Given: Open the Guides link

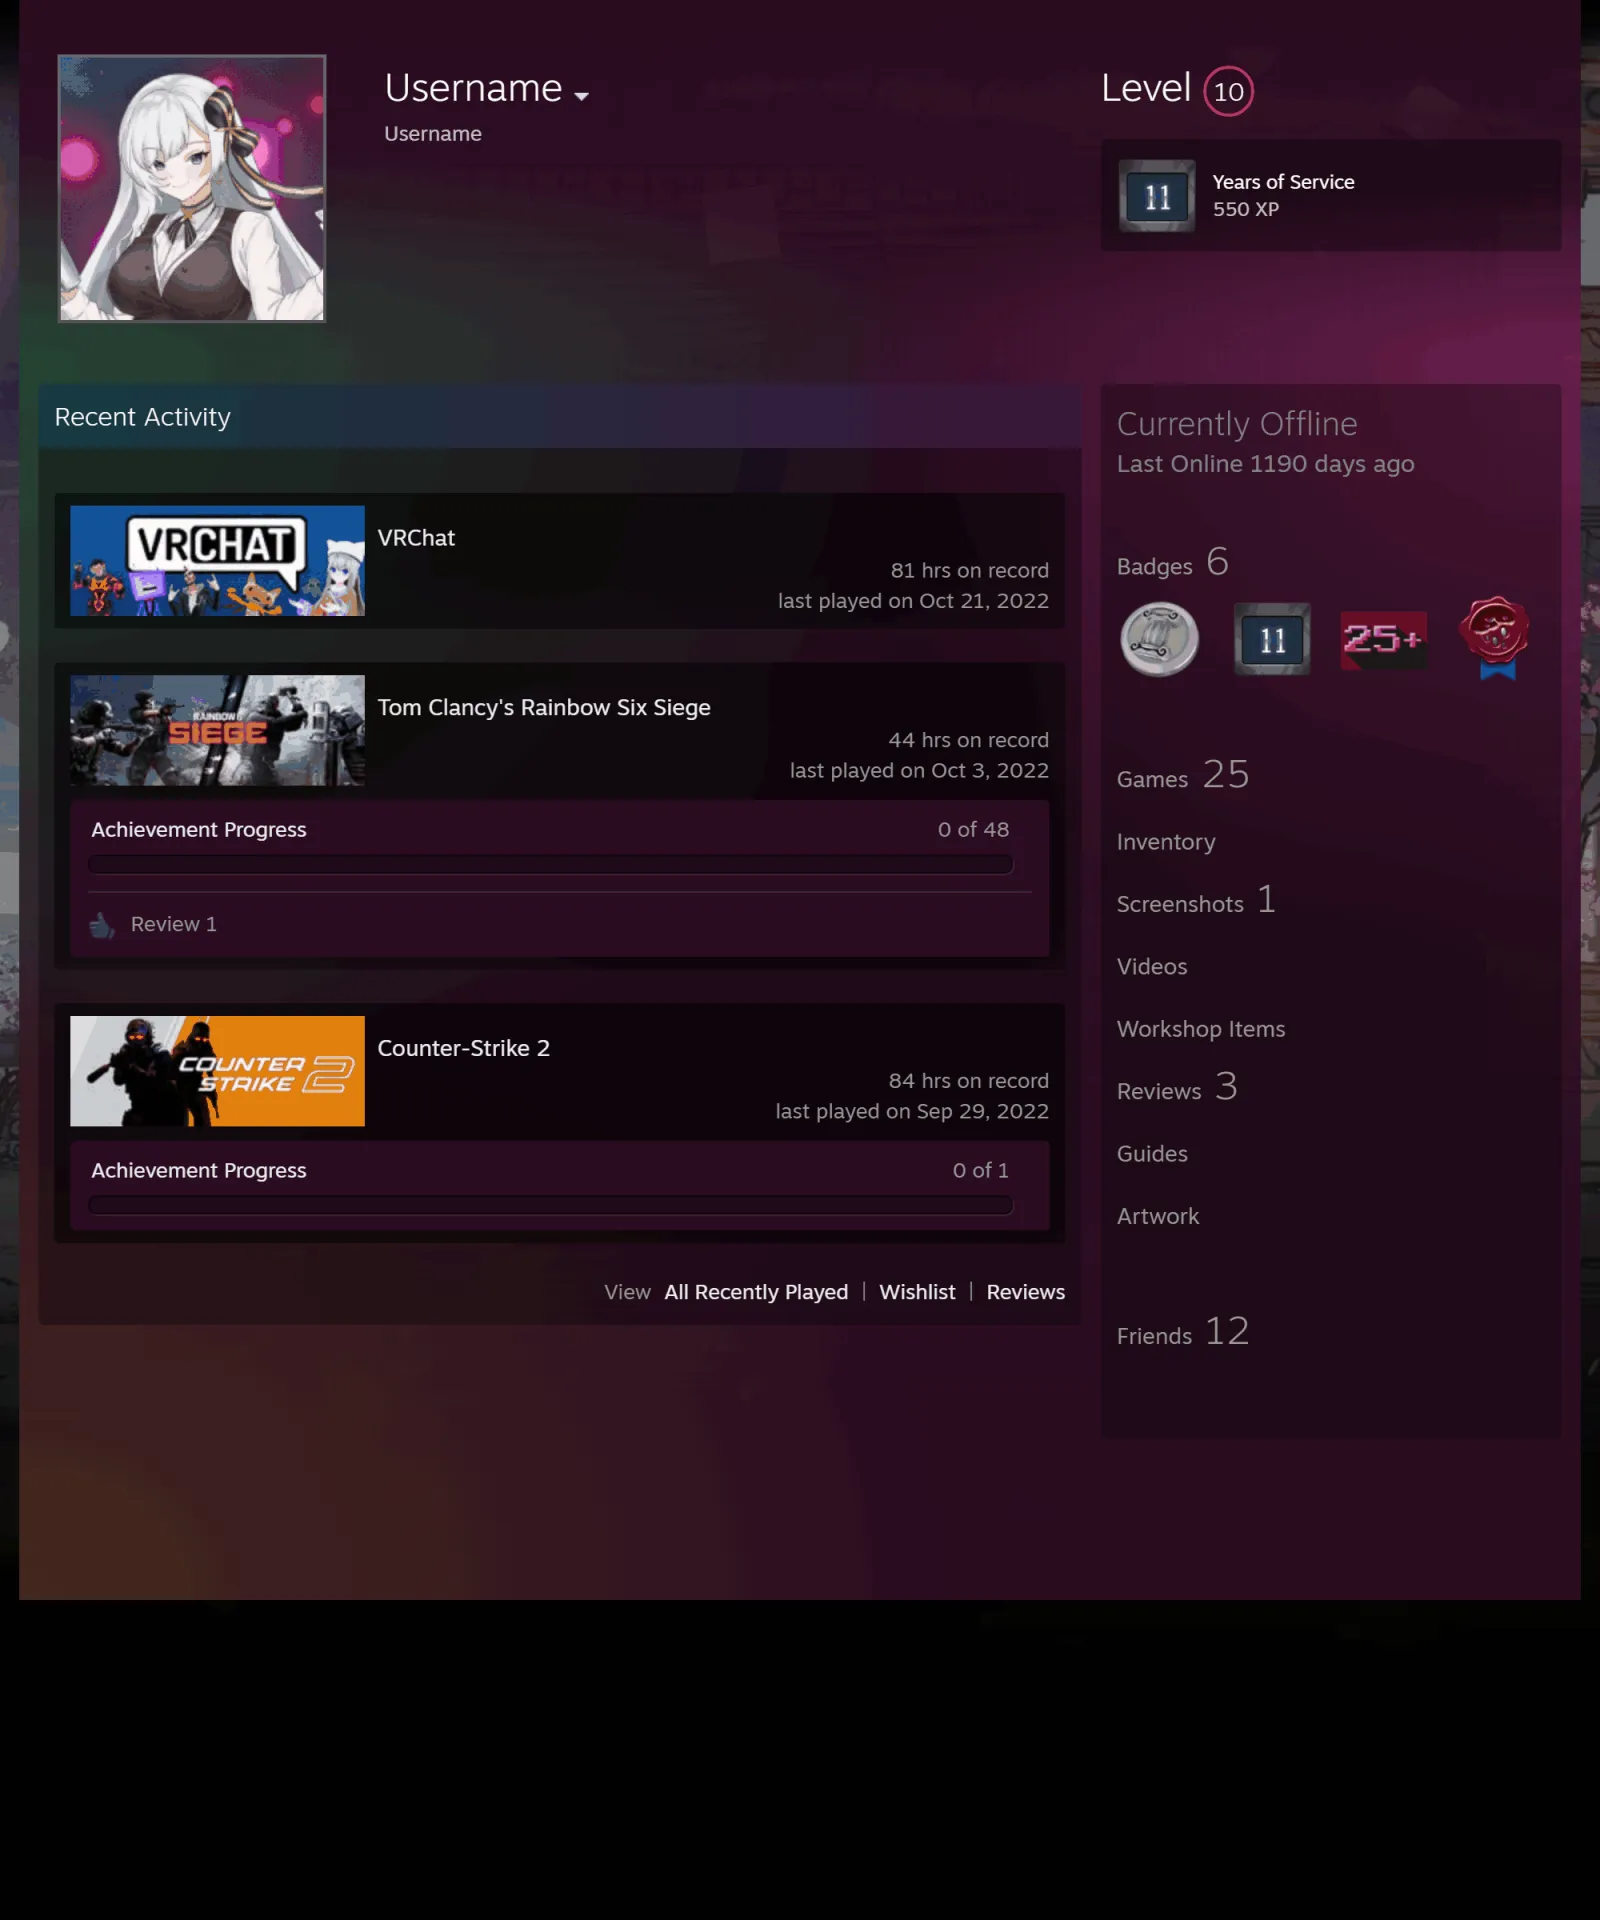Looking at the screenshot, I should pyautogui.click(x=1152, y=1154).
